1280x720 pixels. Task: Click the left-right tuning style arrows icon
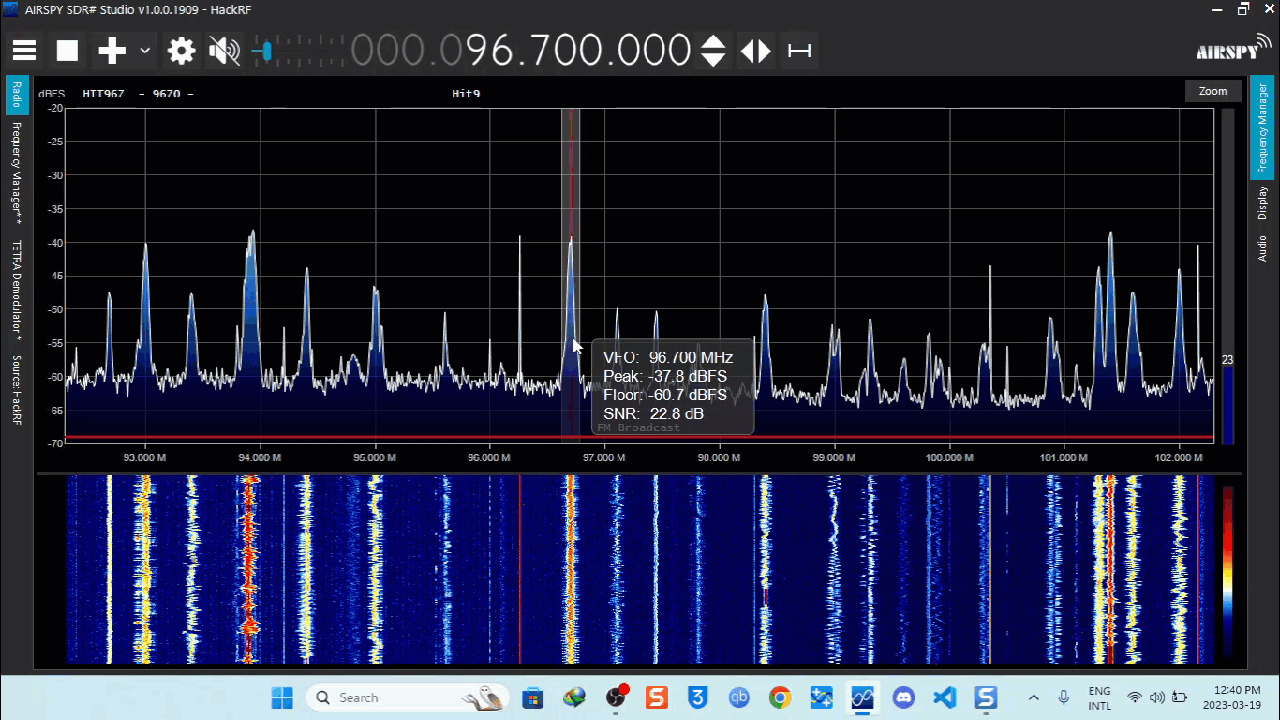click(x=756, y=51)
